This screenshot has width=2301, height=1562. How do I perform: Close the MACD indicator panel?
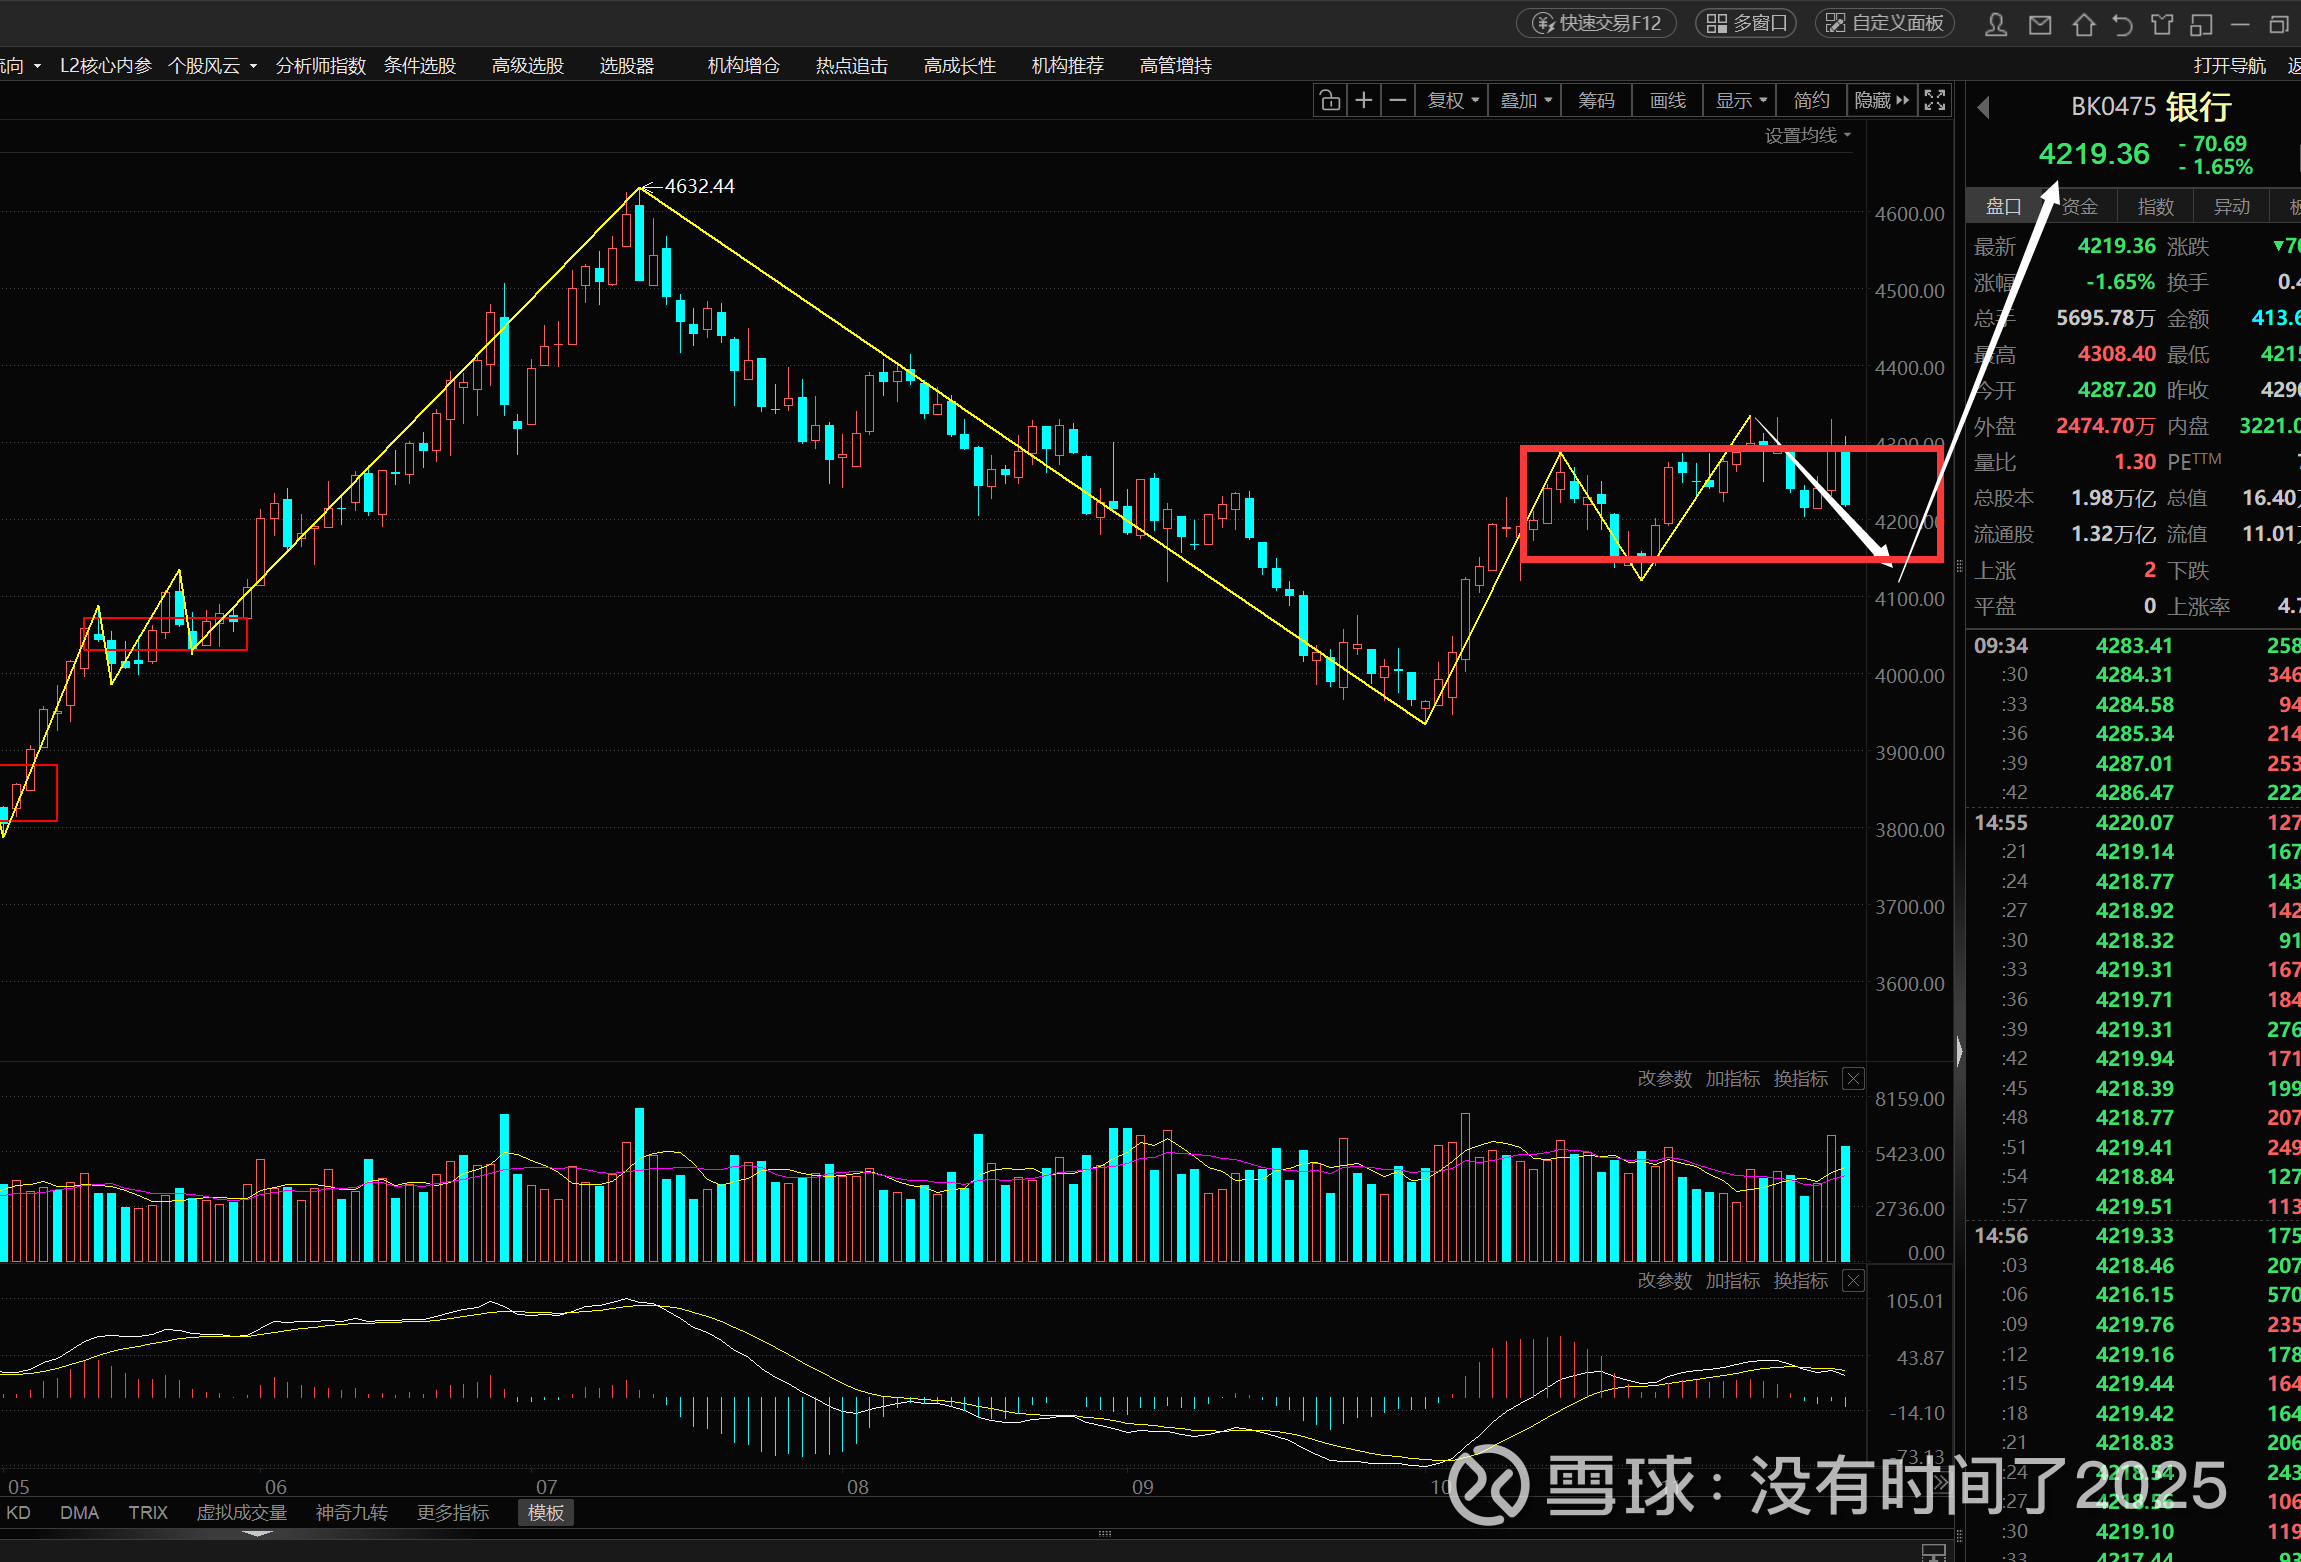(1853, 1281)
